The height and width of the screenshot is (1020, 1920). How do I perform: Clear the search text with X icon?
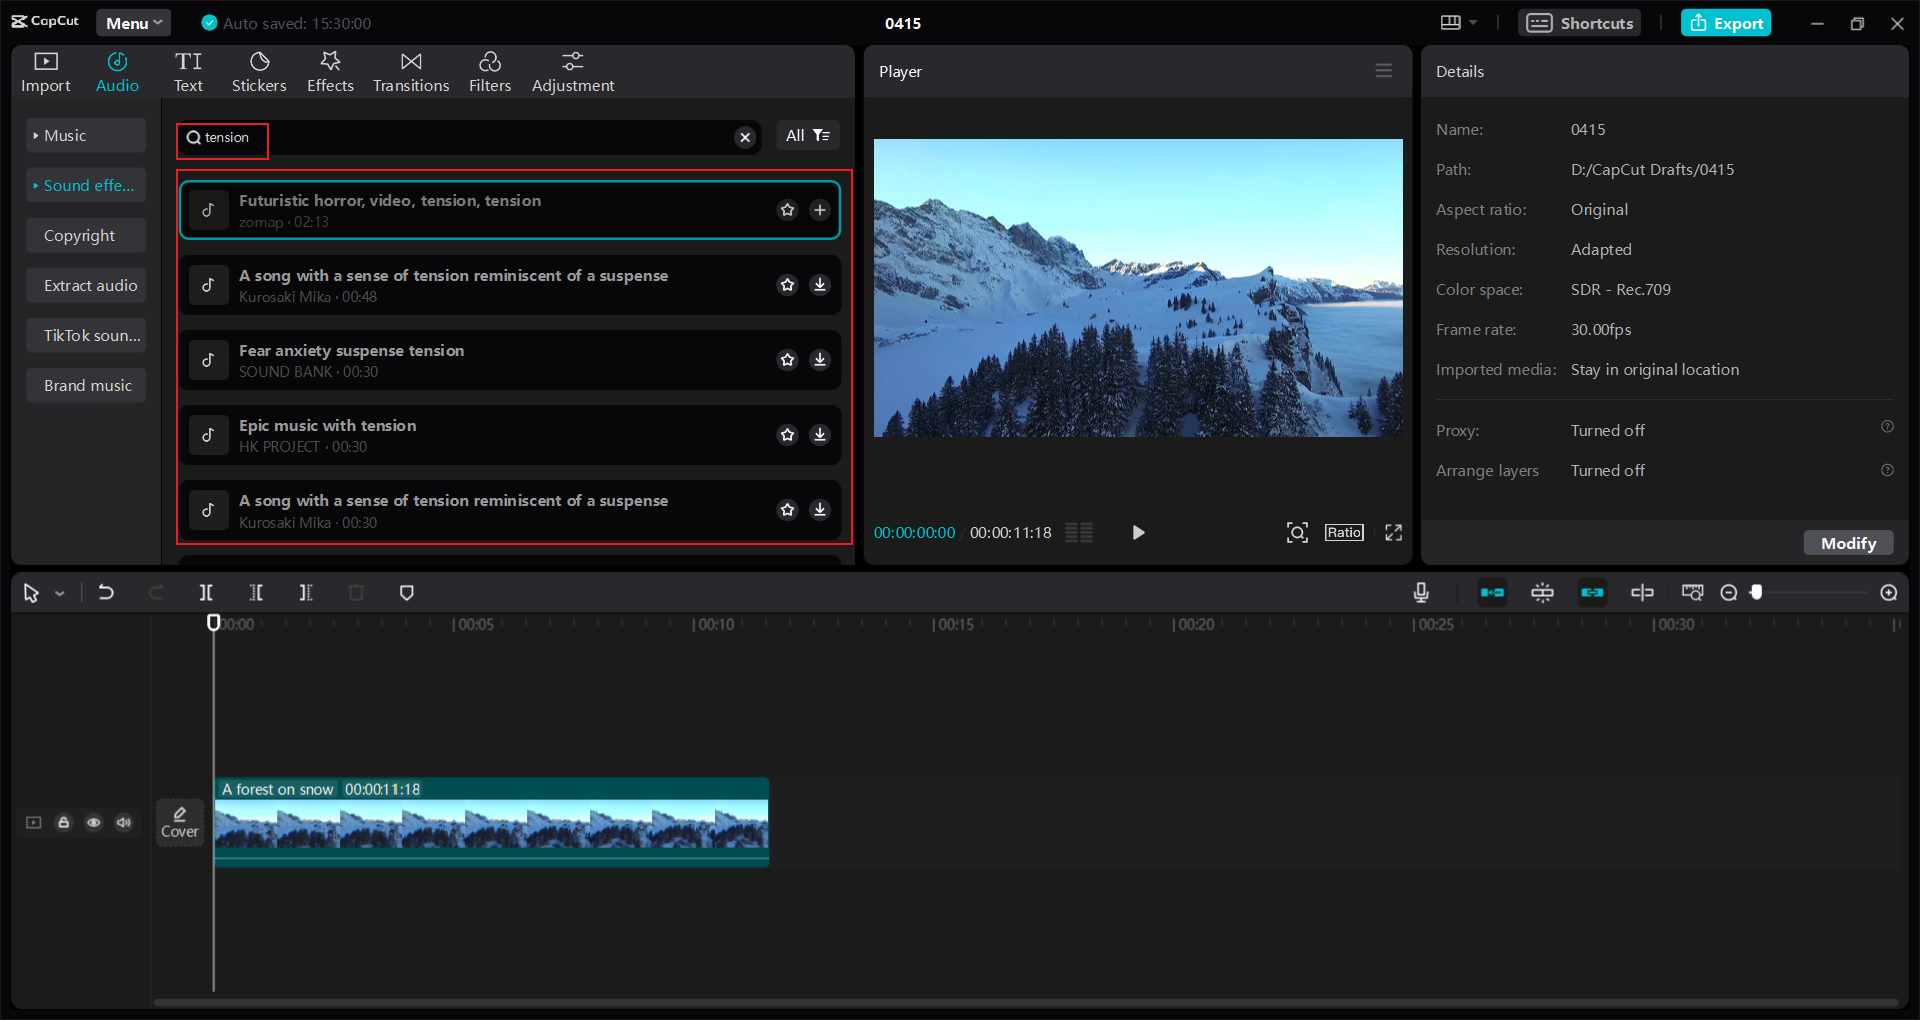[745, 138]
